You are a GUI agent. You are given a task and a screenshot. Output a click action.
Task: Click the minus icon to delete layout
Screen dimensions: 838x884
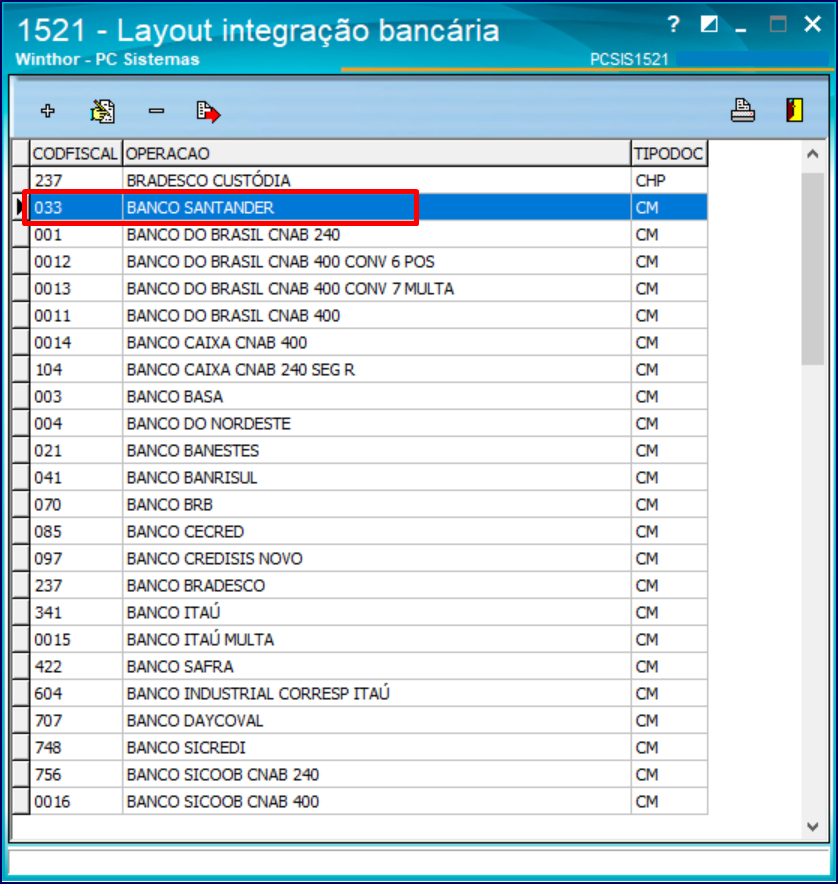coord(156,111)
